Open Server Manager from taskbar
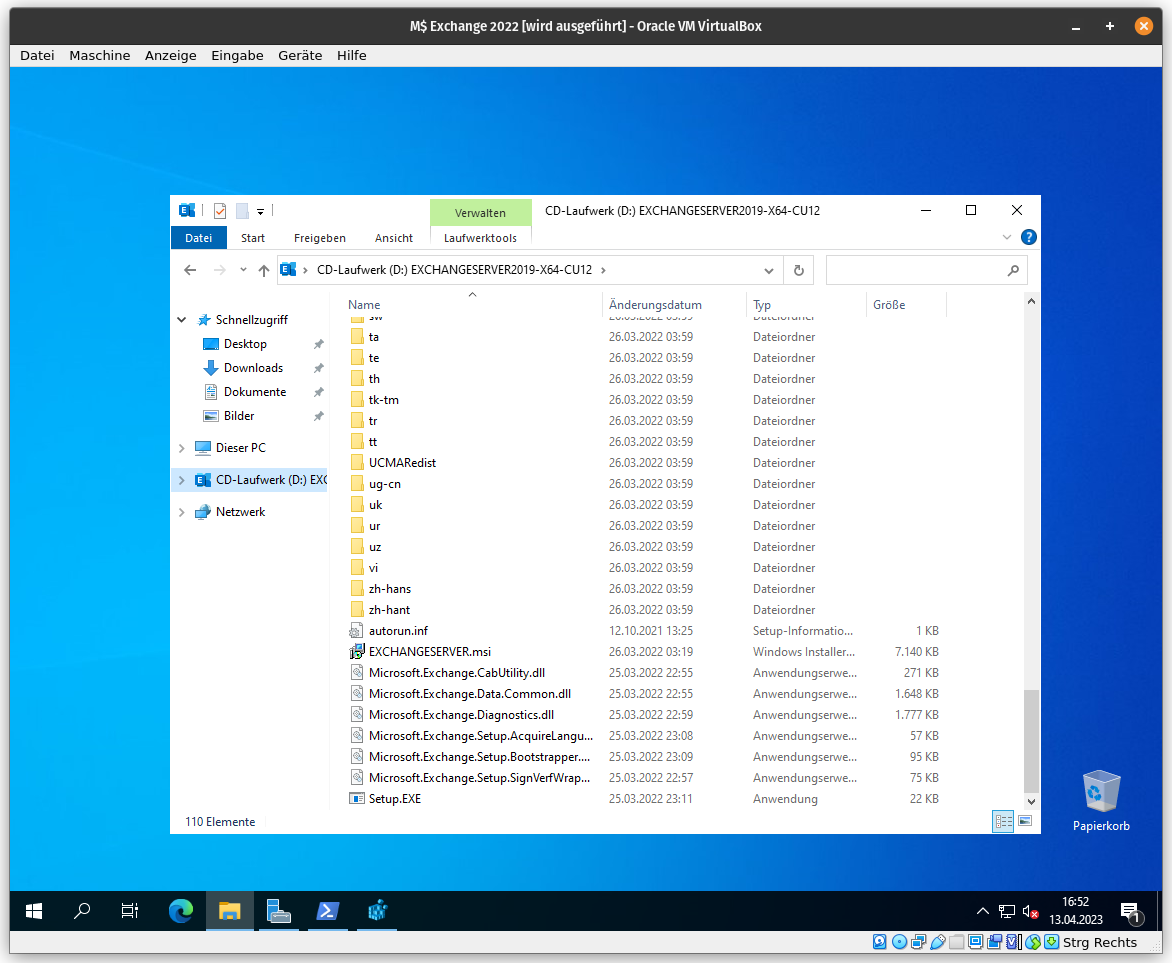The width and height of the screenshot is (1172, 963). [279, 911]
